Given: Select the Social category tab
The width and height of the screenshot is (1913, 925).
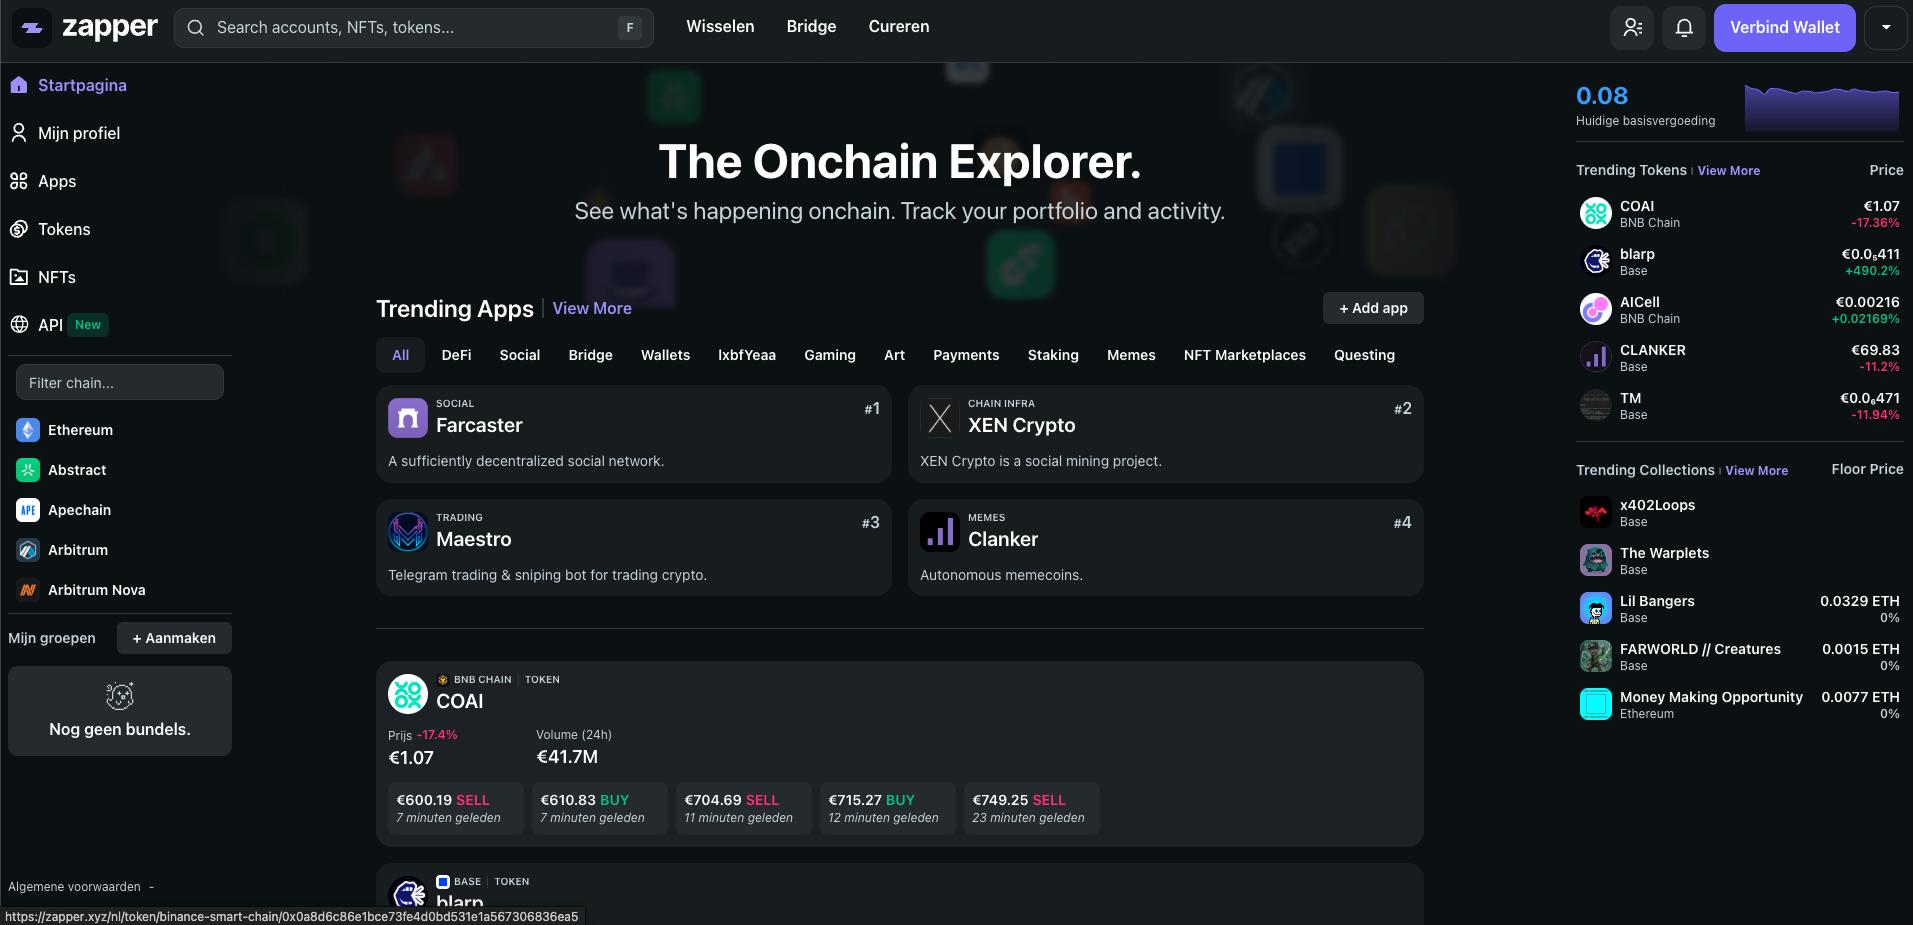Looking at the screenshot, I should coord(520,355).
